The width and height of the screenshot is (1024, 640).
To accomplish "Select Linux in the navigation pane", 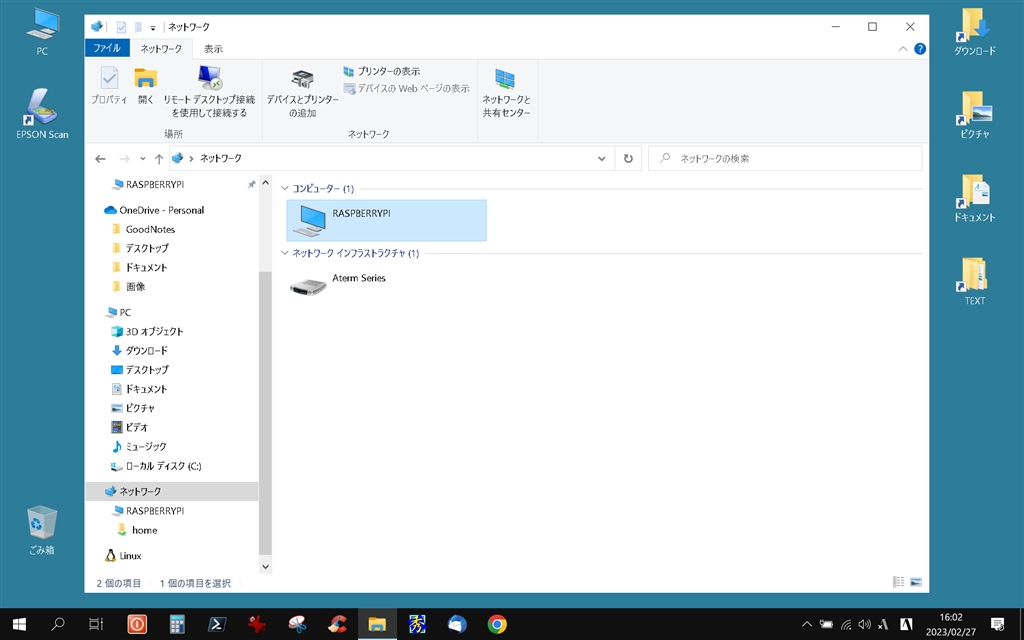I will [x=123, y=556].
